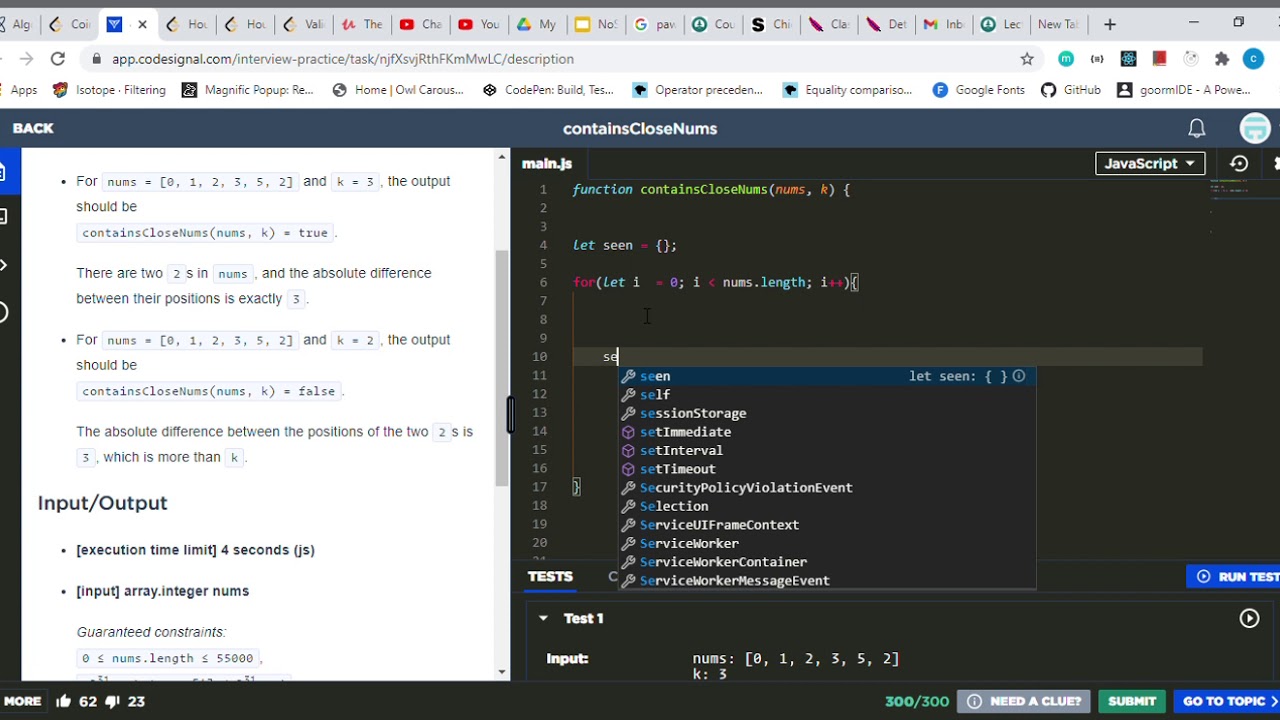The width and height of the screenshot is (1280, 720).
Task: Click the 300/300 score text
Action: [x=915, y=701]
